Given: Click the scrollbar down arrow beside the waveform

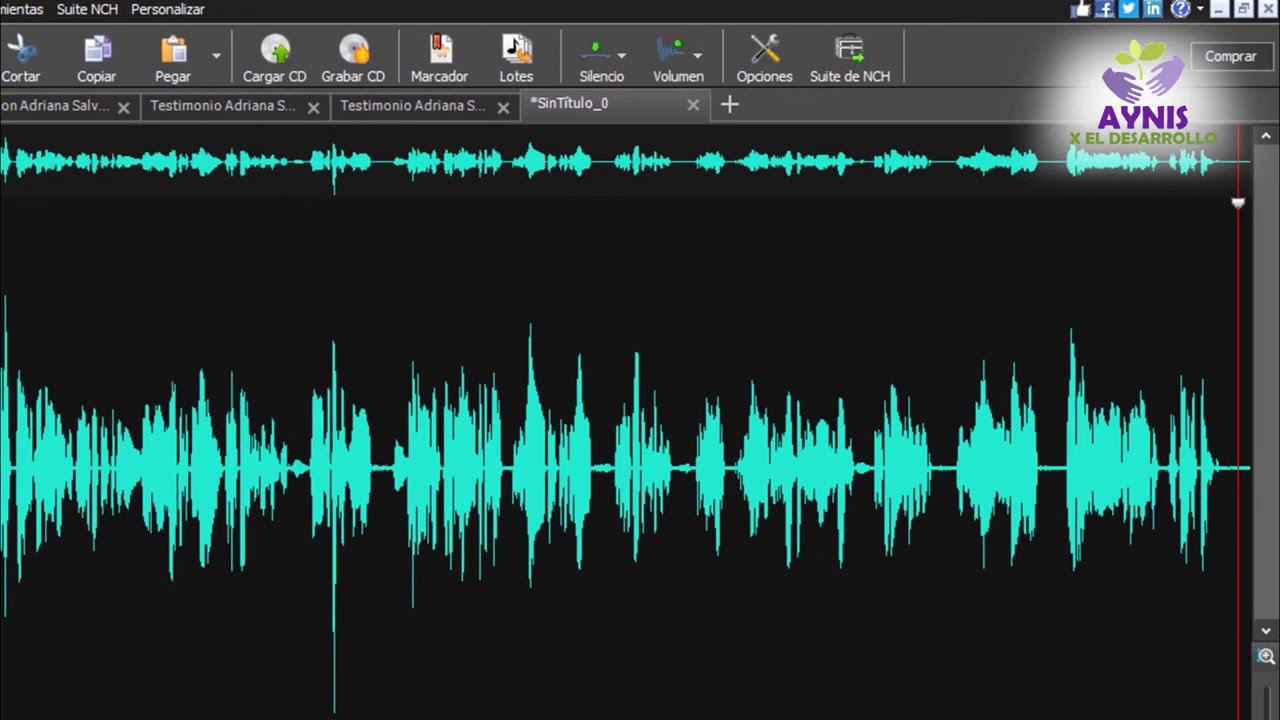Looking at the screenshot, I should (1267, 631).
